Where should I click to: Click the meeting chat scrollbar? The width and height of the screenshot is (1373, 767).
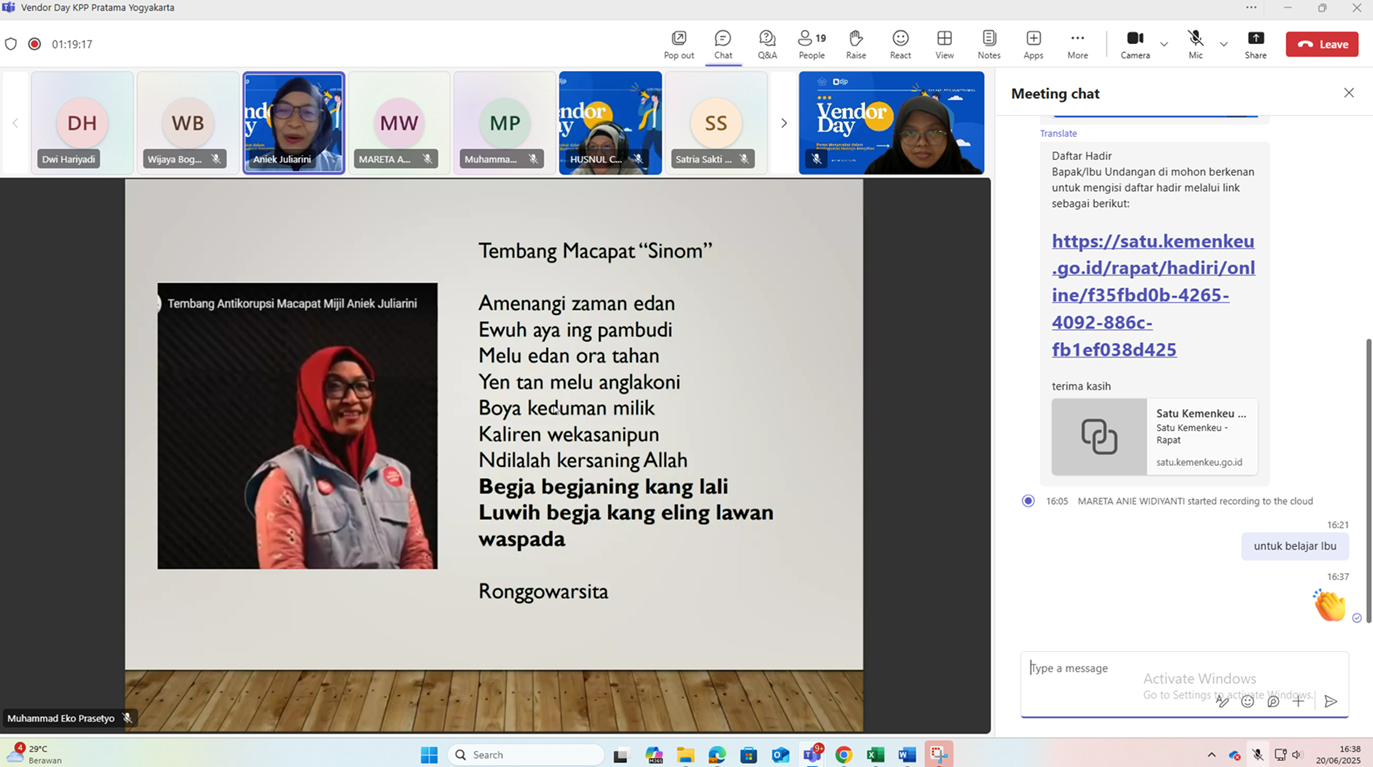pyautogui.click(x=1368, y=480)
